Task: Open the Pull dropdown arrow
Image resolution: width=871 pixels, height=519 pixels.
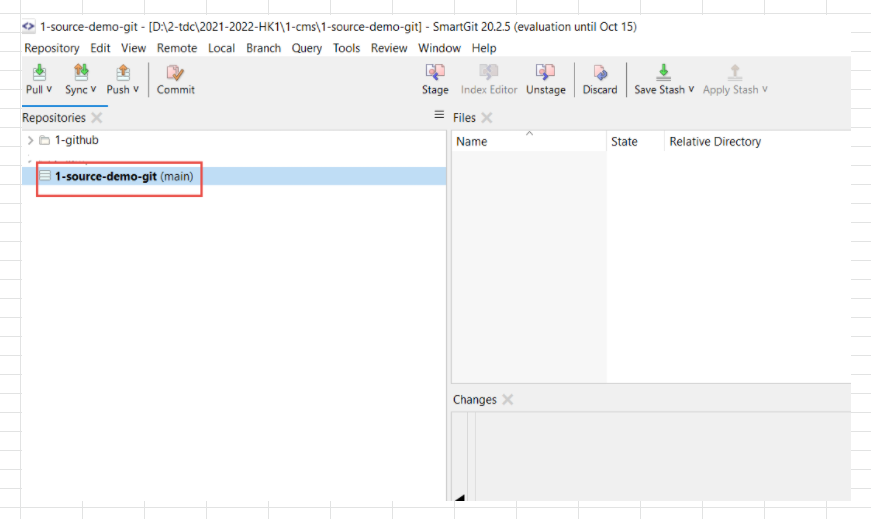Action: [49, 89]
